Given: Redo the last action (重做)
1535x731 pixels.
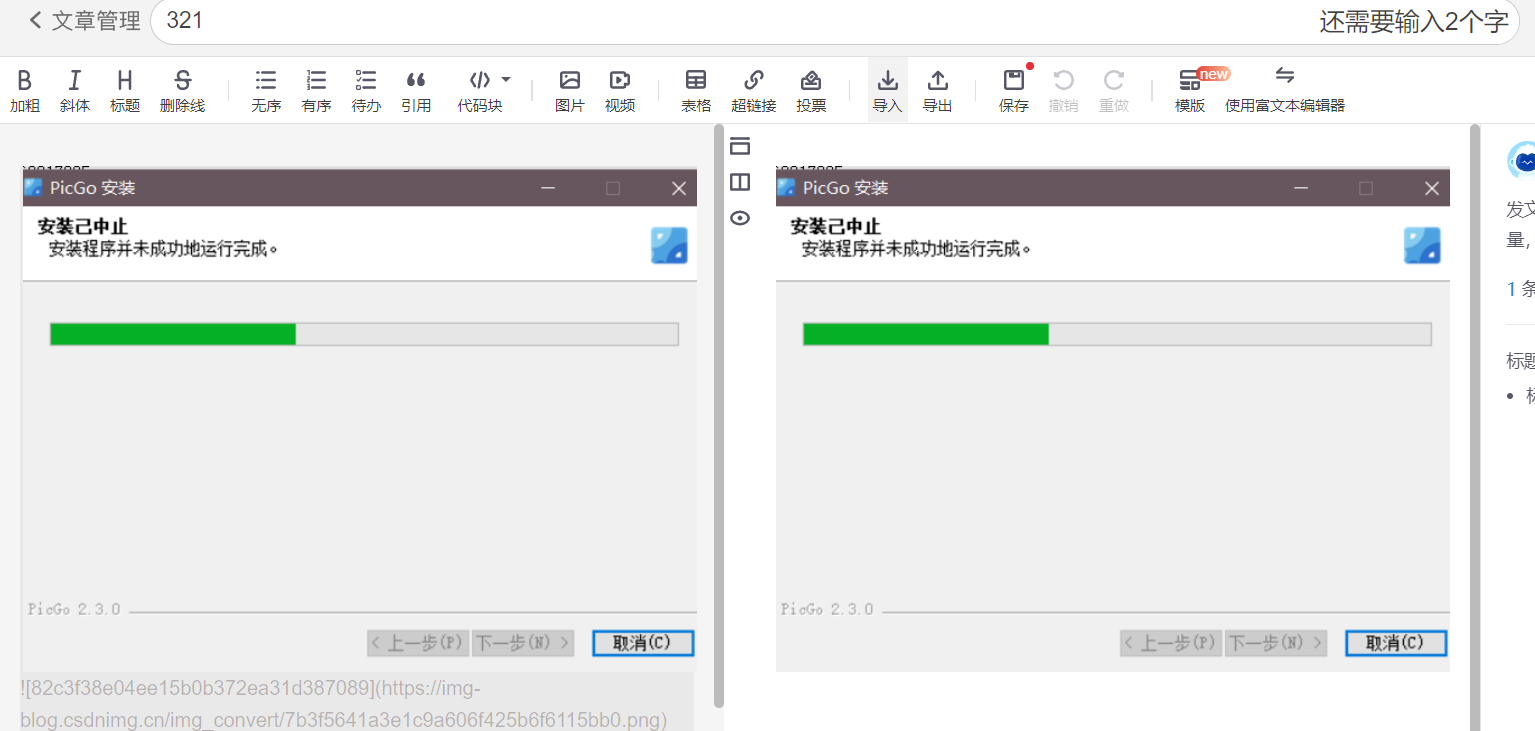Looking at the screenshot, I should (1114, 91).
